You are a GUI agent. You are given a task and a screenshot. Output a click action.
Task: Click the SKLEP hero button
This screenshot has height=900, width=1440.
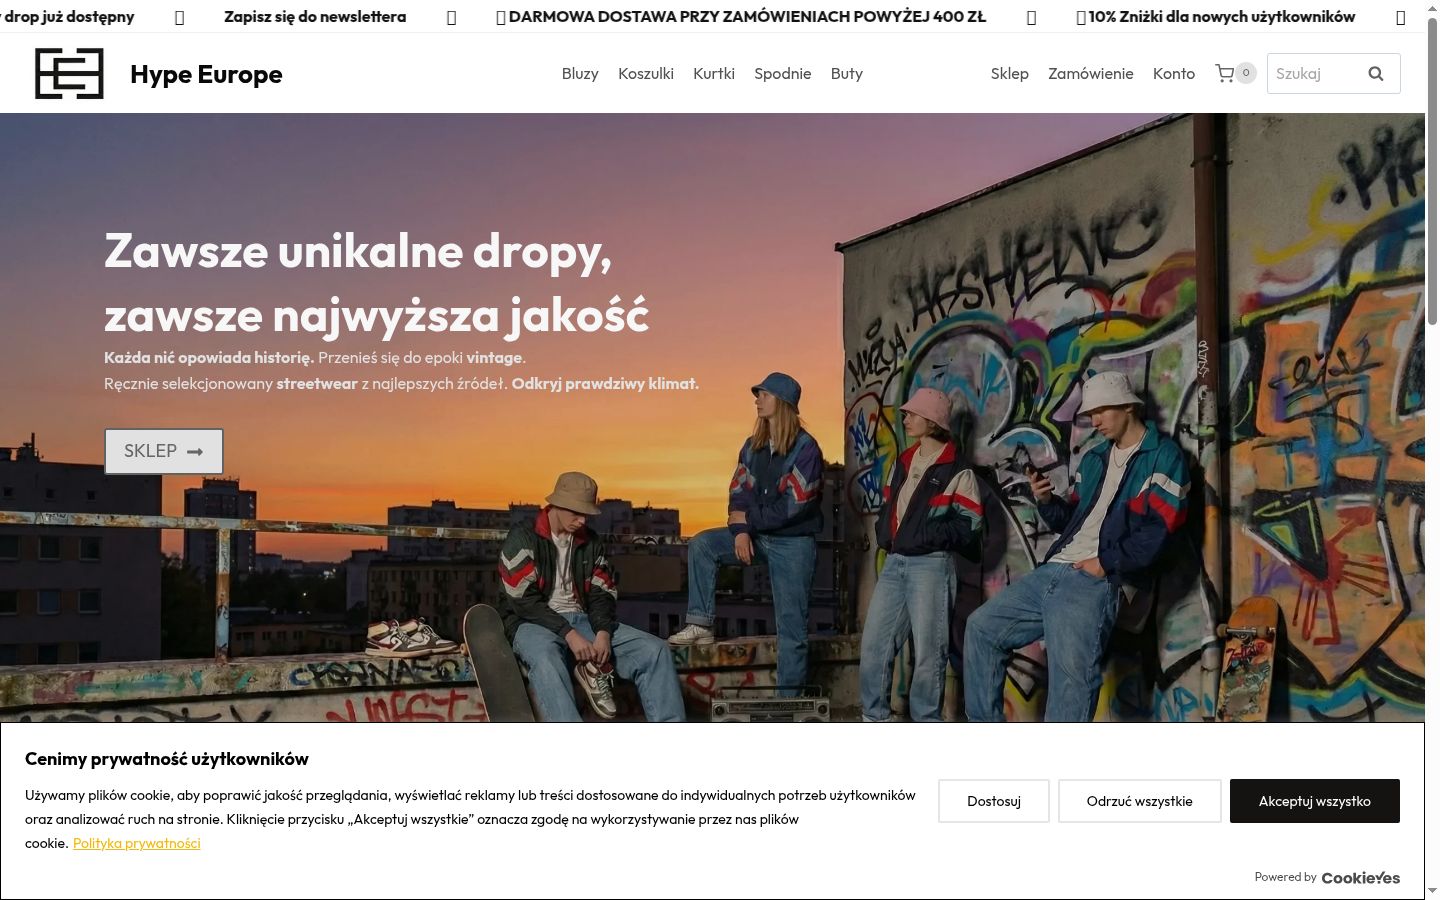point(164,451)
